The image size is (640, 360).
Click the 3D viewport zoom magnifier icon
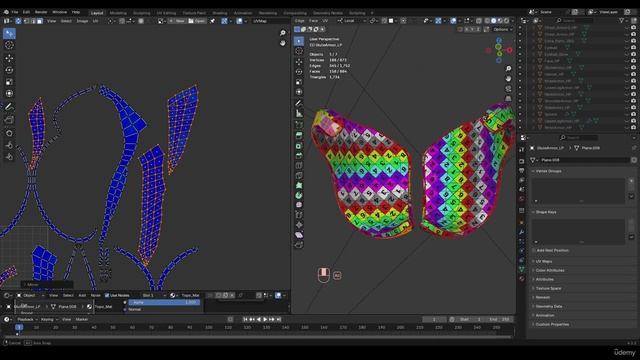tap(508, 69)
